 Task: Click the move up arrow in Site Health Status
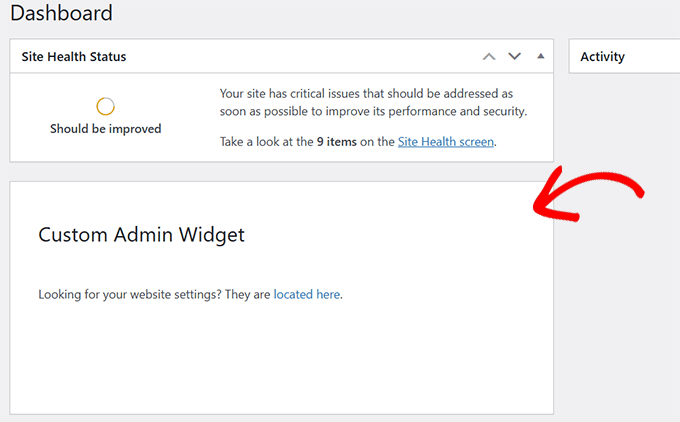pyautogui.click(x=489, y=57)
